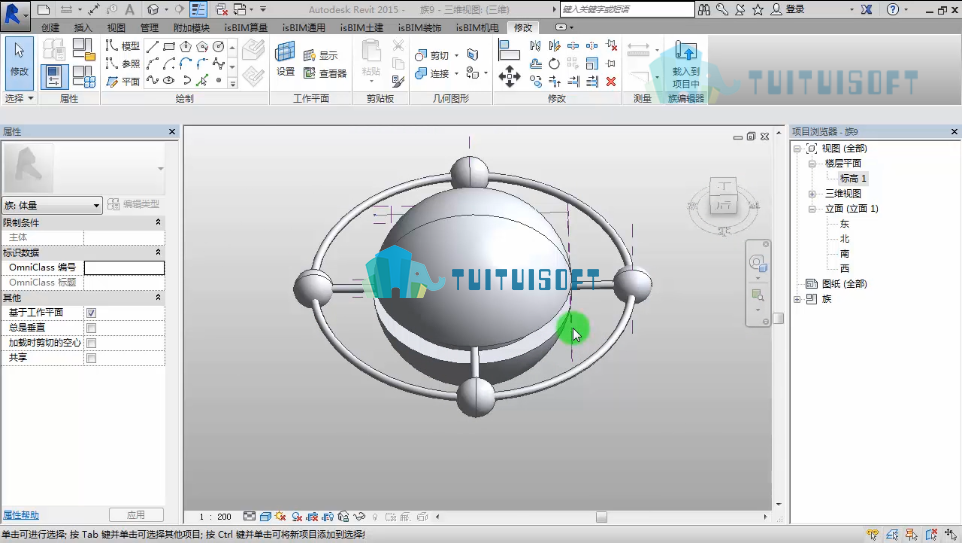Open the 剪切 dropdown arrow
Image resolution: width=962 pixels, height=543 pixels.
pyautogui.click(x=456, y=56)
